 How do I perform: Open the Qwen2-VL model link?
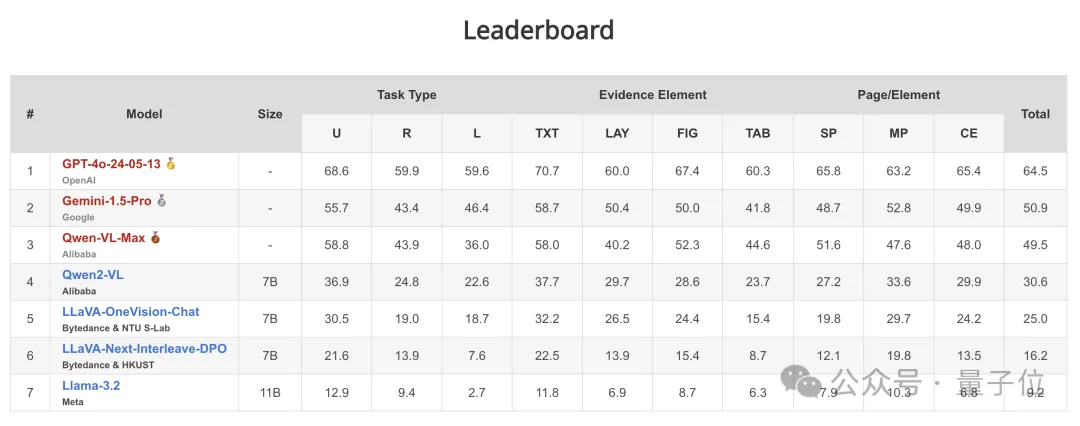click(x=93, y=275)
